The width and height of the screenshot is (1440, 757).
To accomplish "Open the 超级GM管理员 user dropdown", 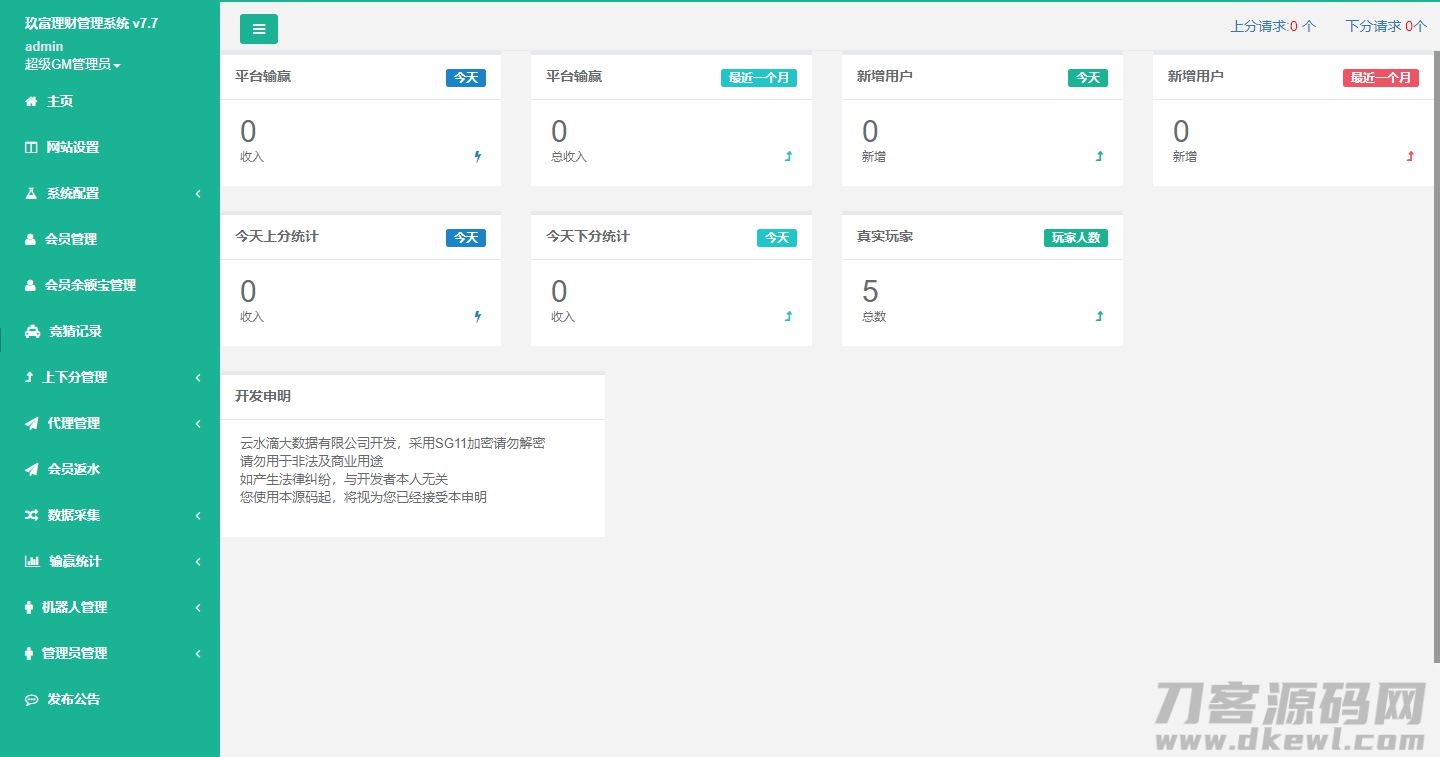I will pos(72,64).
